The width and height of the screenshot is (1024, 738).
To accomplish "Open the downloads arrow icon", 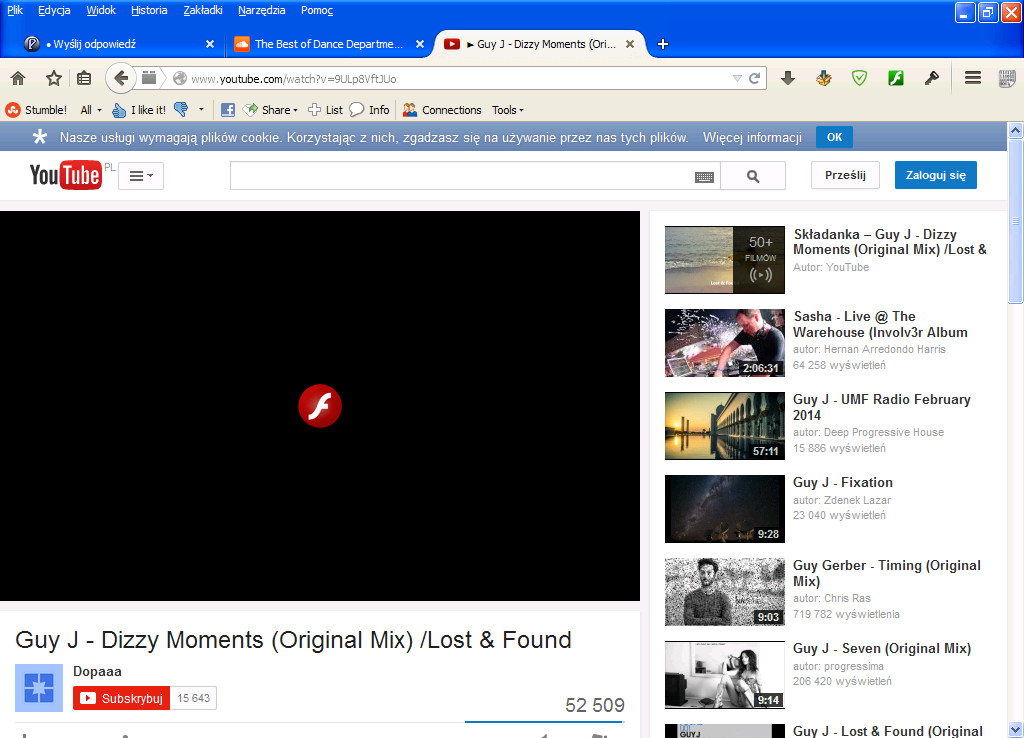I will (x=788, y=78).
